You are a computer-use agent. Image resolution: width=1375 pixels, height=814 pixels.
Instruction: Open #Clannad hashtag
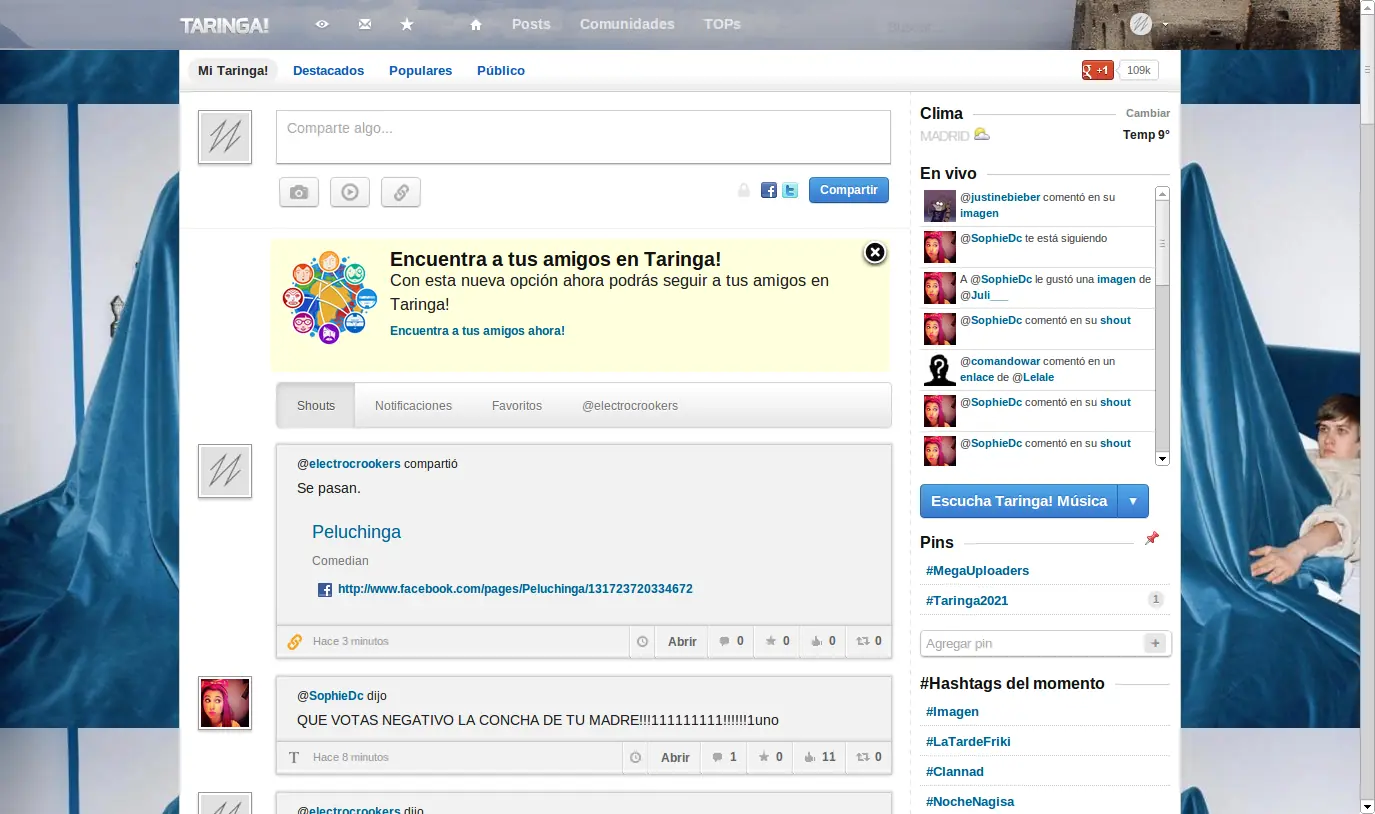[955, 771]
